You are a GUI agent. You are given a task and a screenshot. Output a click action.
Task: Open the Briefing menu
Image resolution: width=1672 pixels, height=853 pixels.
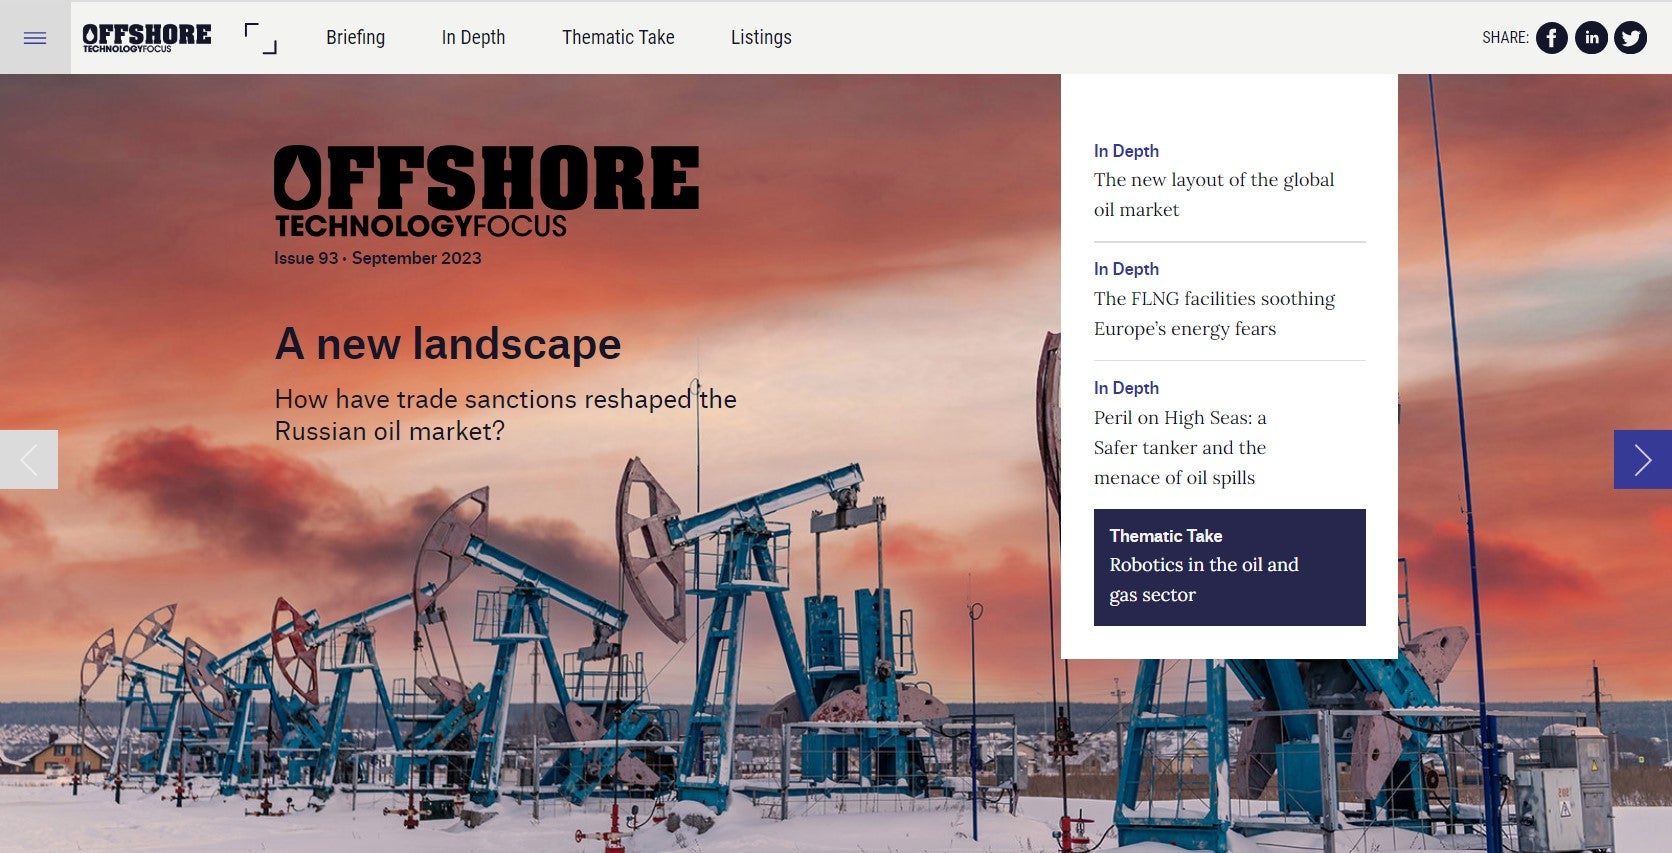(355, 38)
